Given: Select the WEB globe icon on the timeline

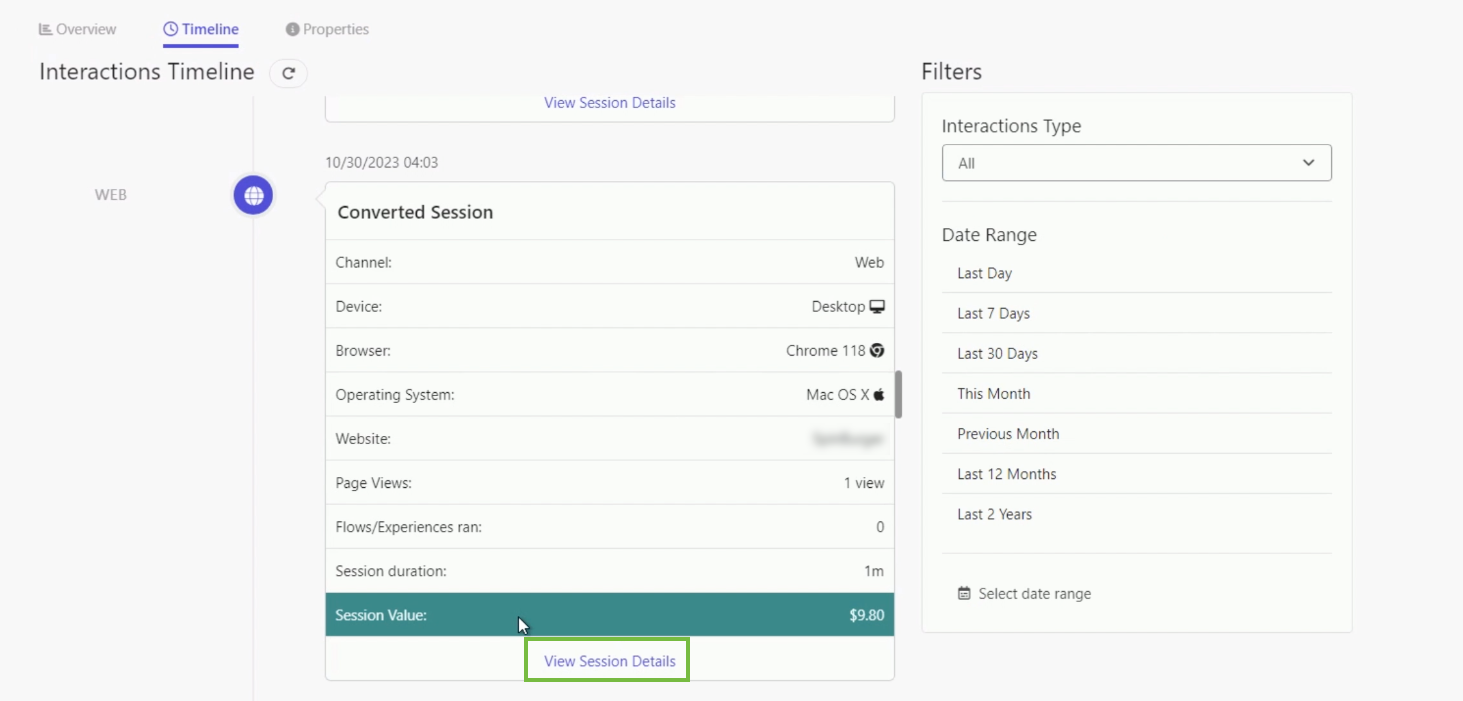Looking at the screenshot, I should pos(253,195).
